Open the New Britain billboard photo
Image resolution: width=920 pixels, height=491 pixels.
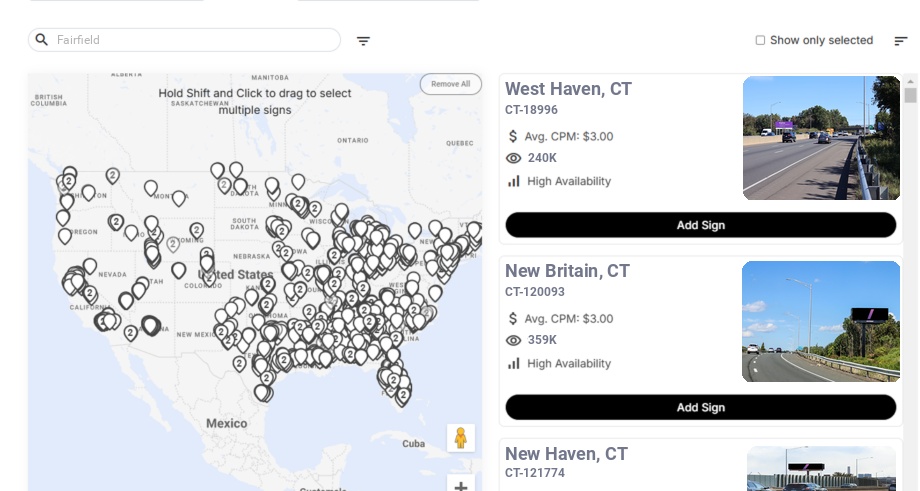point(821,321)
